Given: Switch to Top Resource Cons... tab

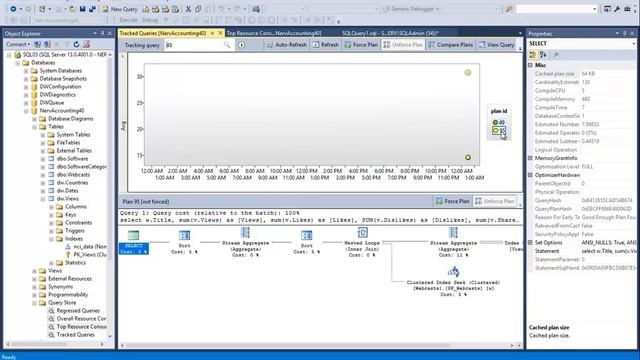Looking at the screenshot, I should (x=274, y=33).
